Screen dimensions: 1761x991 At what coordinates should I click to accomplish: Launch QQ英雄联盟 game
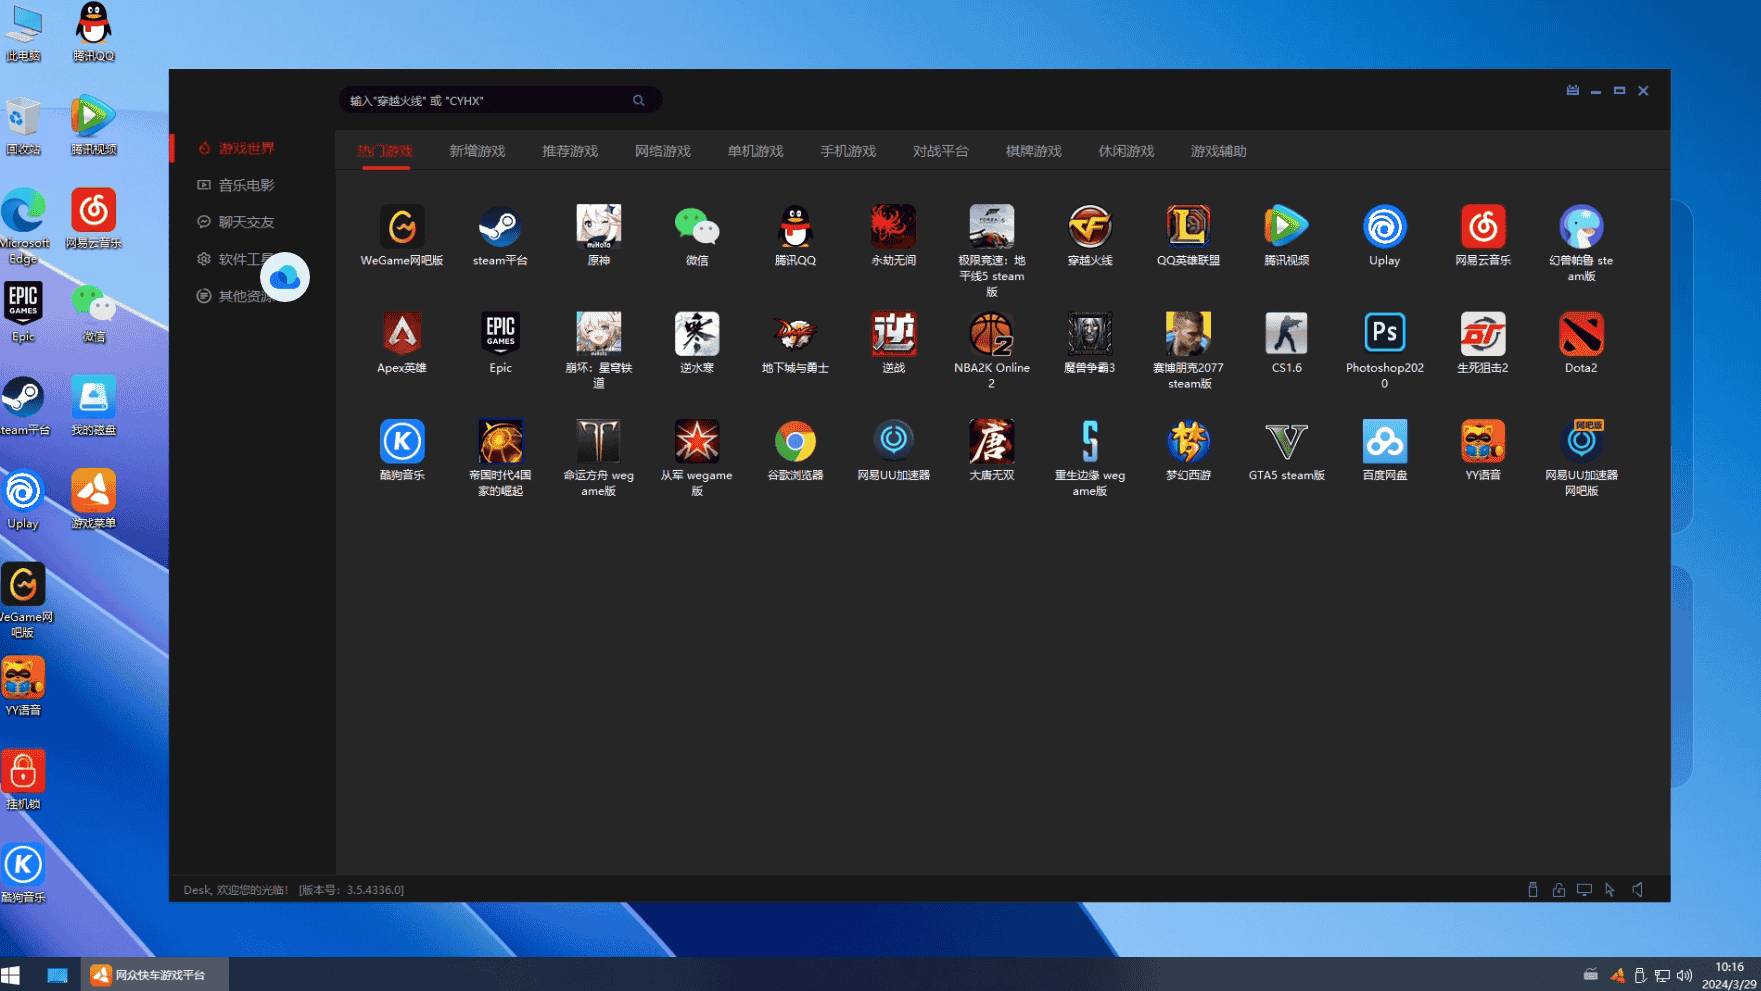1188,228
